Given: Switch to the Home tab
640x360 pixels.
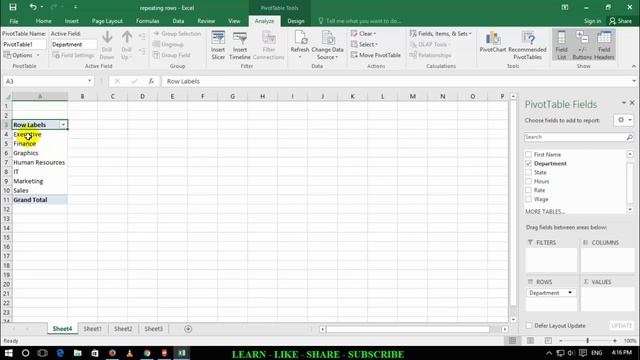Looking at the screenshot, I should (x=44, y=21).
